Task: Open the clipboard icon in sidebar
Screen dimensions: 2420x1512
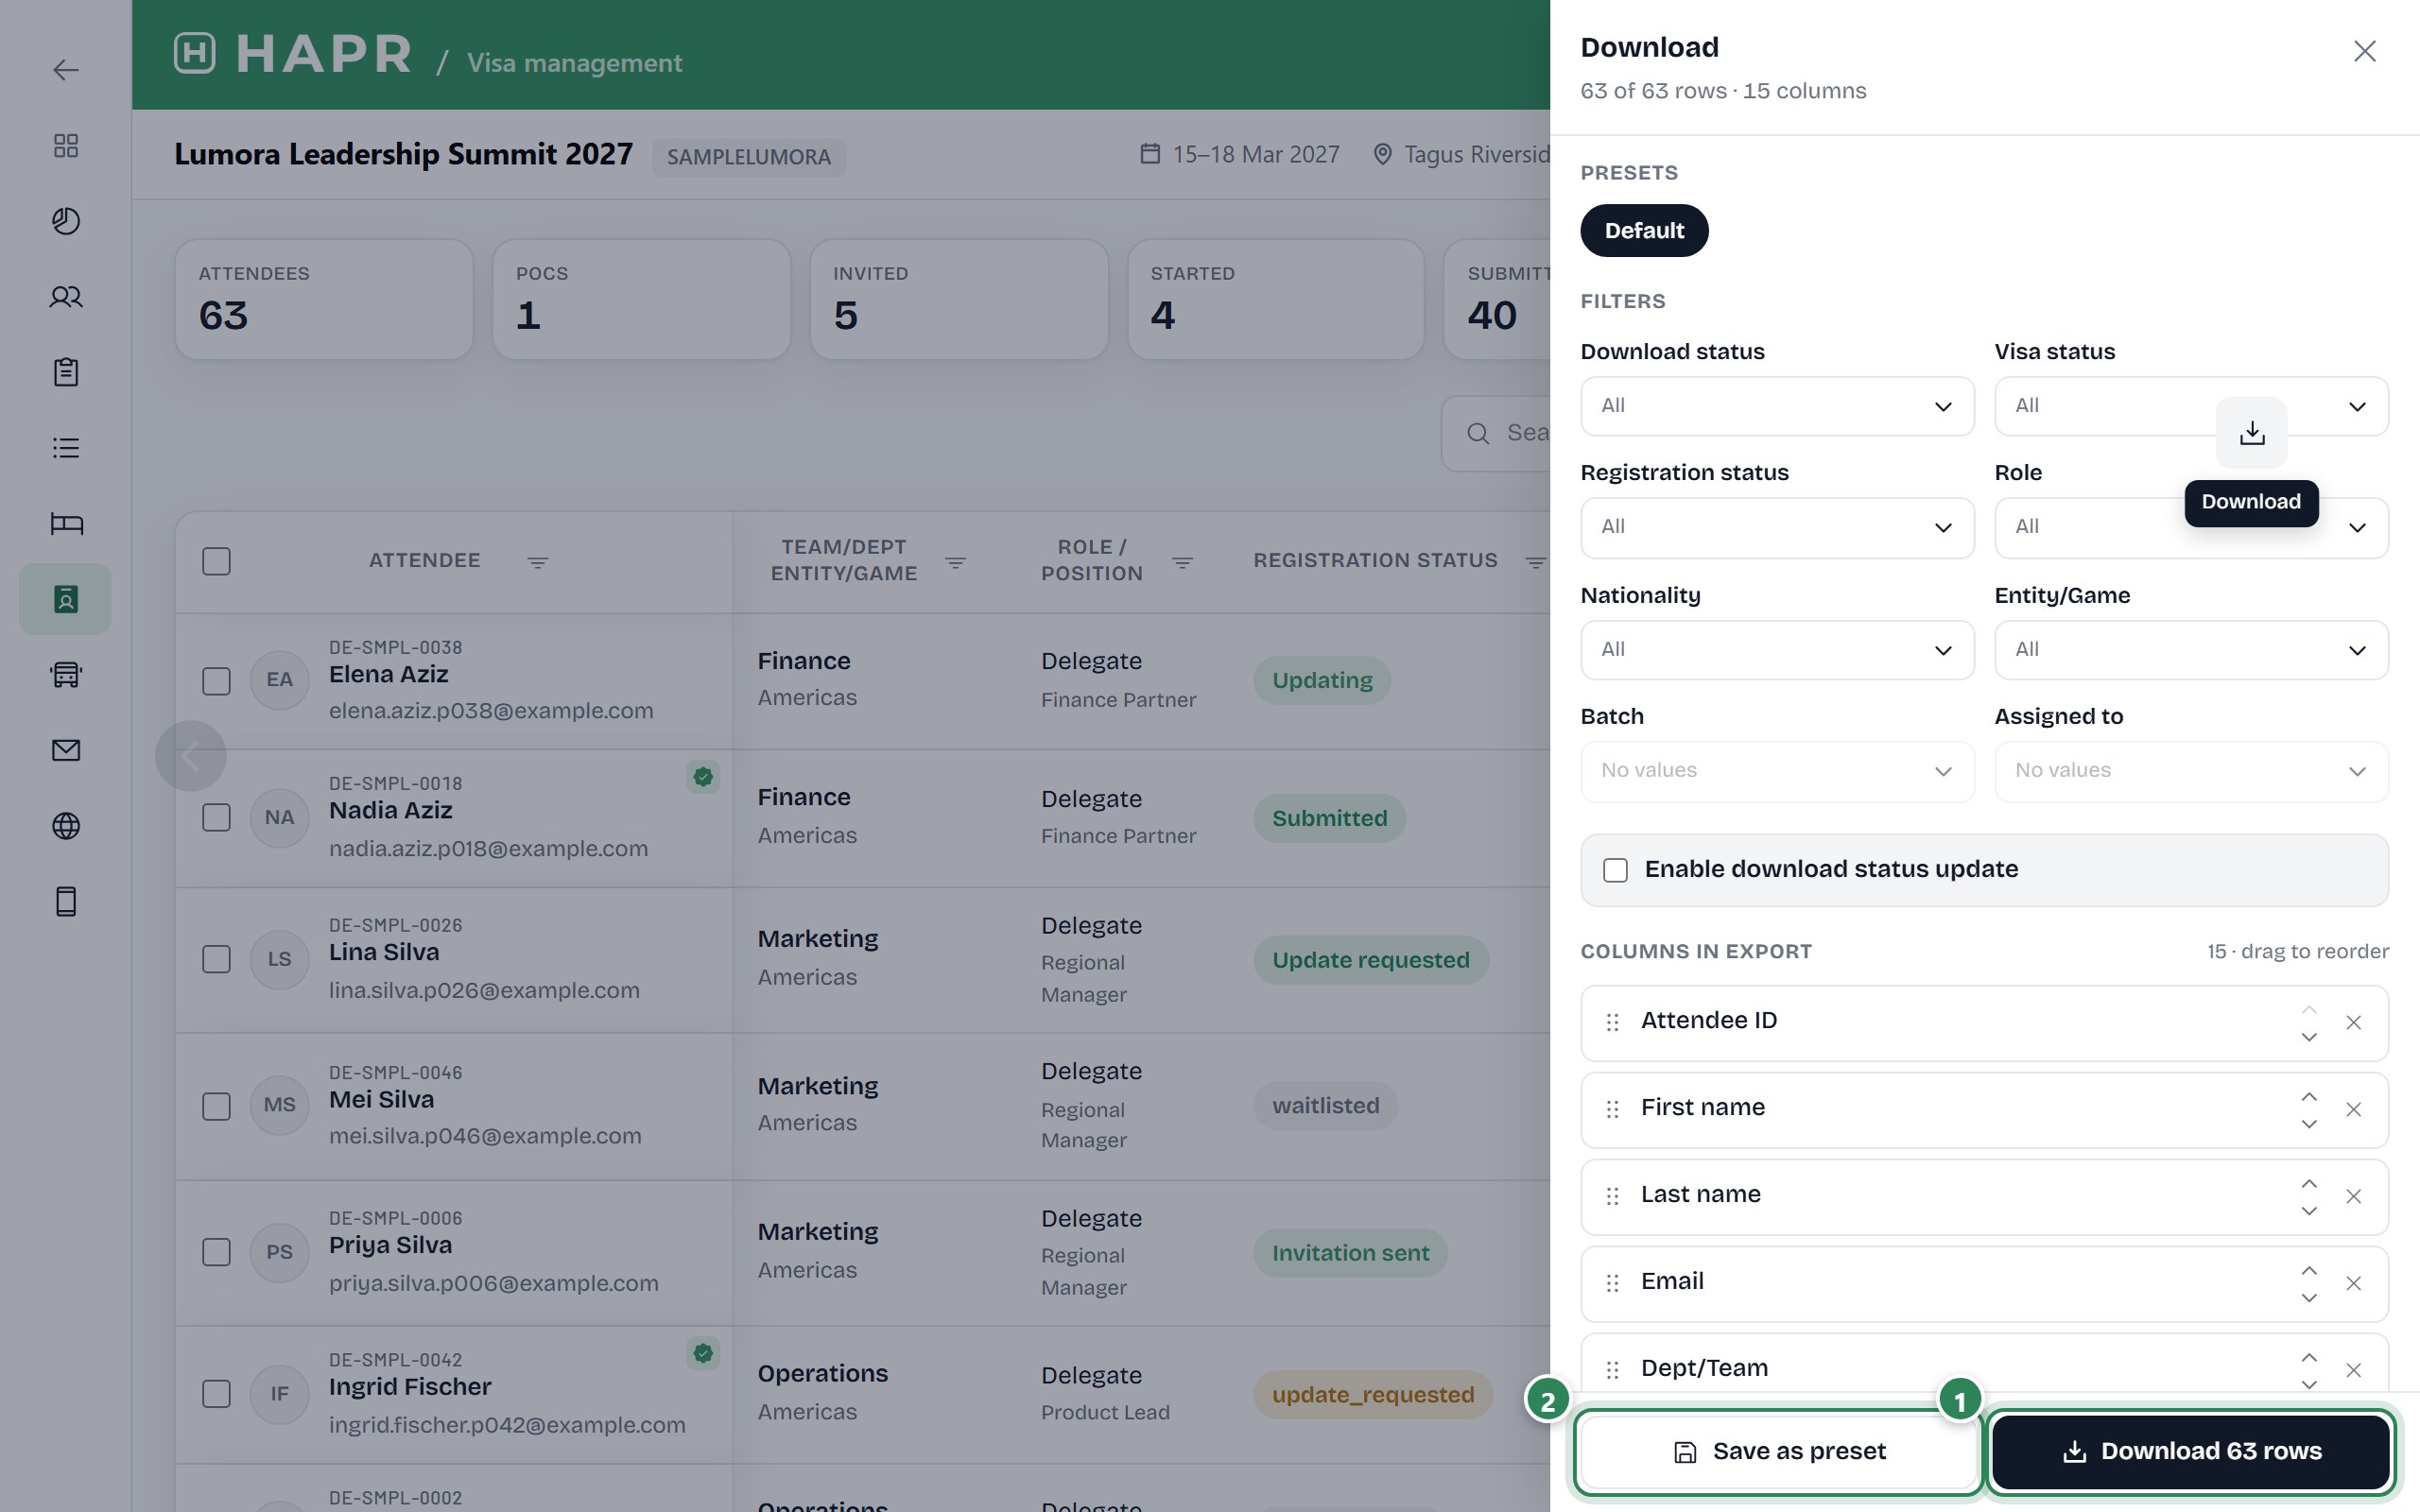Action: 66,372
